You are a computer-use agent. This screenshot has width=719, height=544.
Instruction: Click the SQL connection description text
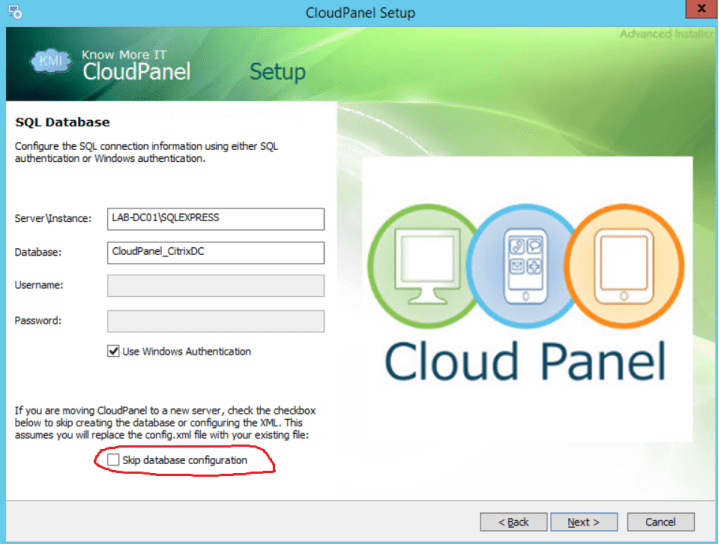pos(146,152)
